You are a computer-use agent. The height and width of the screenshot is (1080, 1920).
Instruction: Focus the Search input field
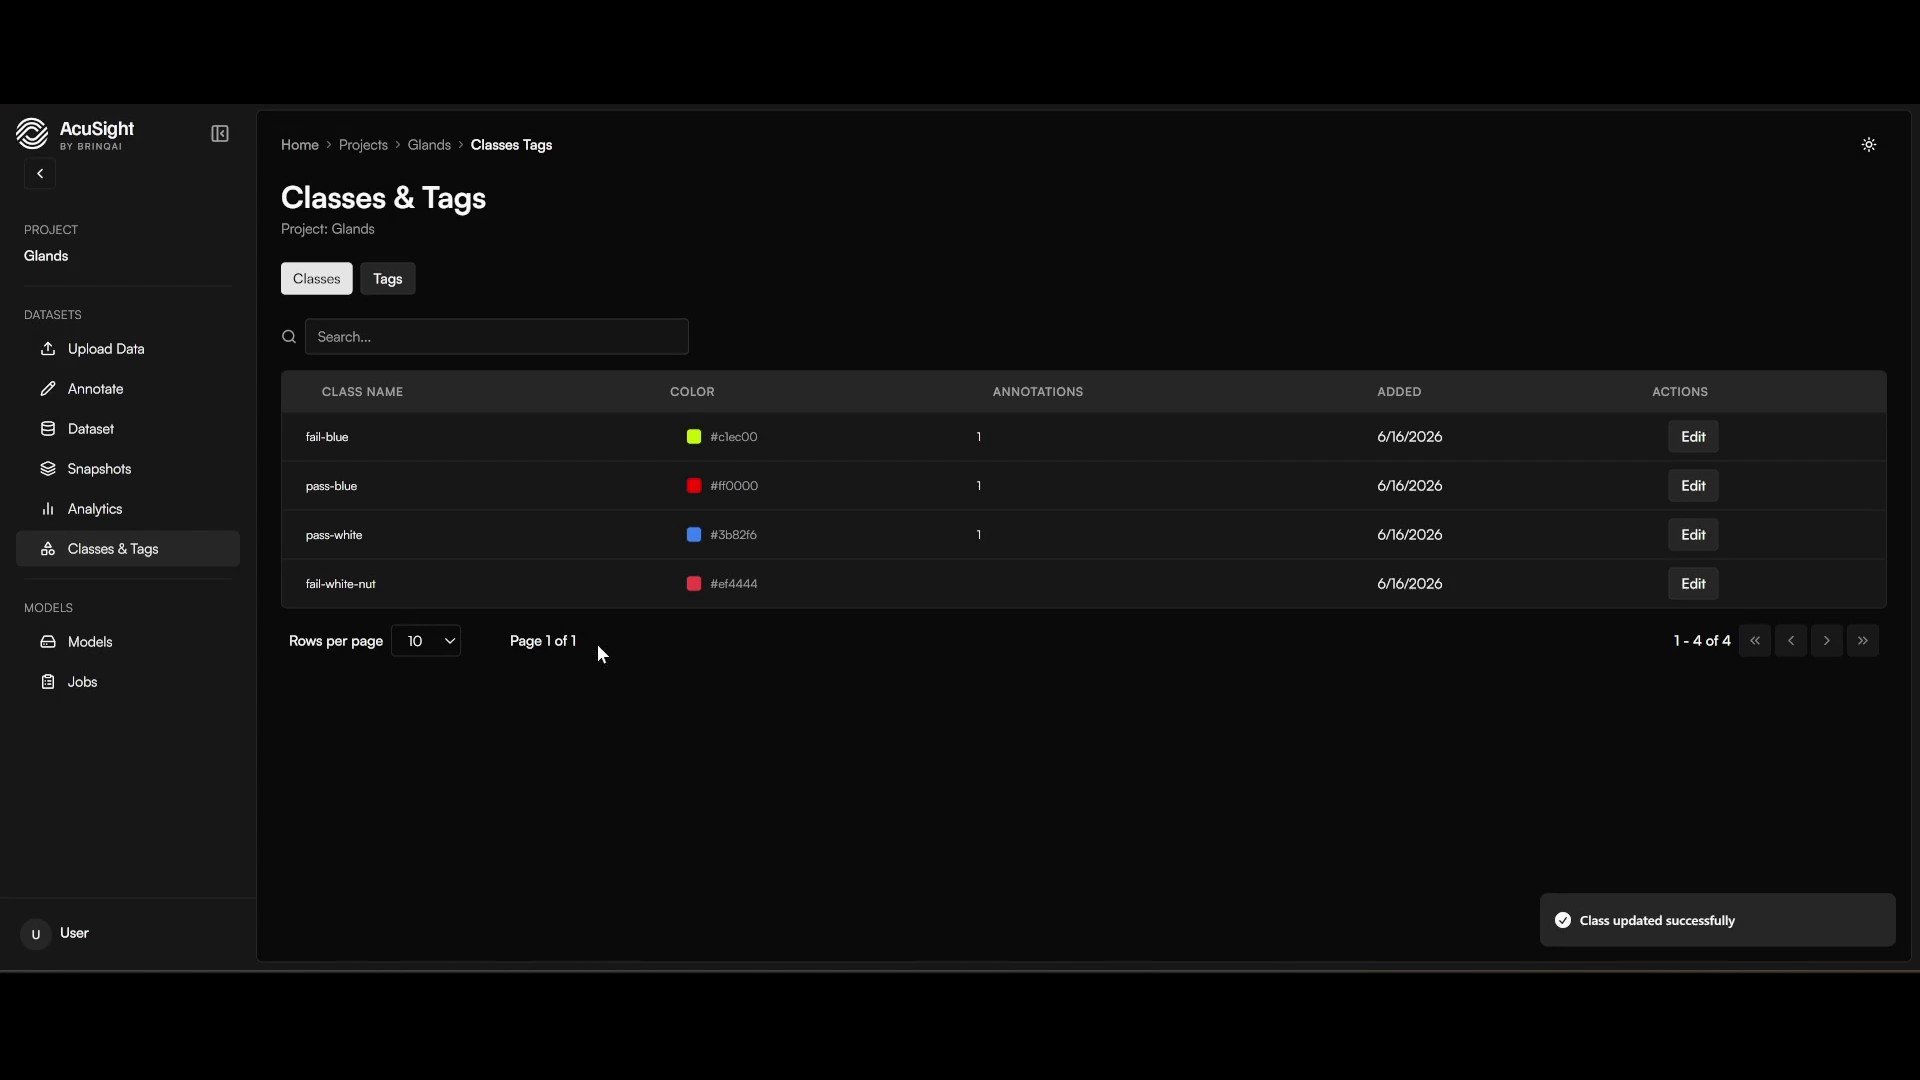pos(497,337)
